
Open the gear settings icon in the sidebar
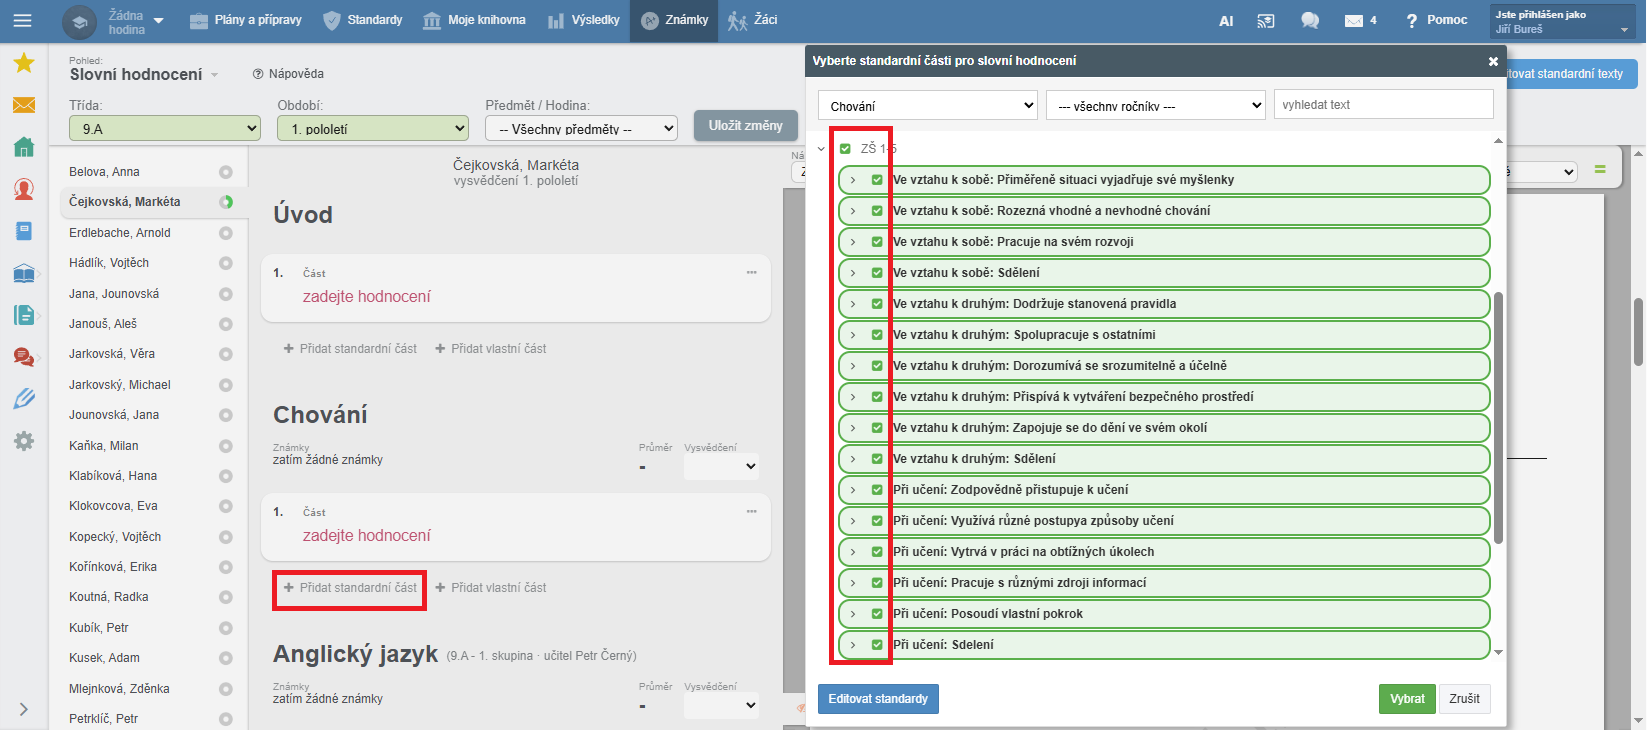click(x=24, y=441)
